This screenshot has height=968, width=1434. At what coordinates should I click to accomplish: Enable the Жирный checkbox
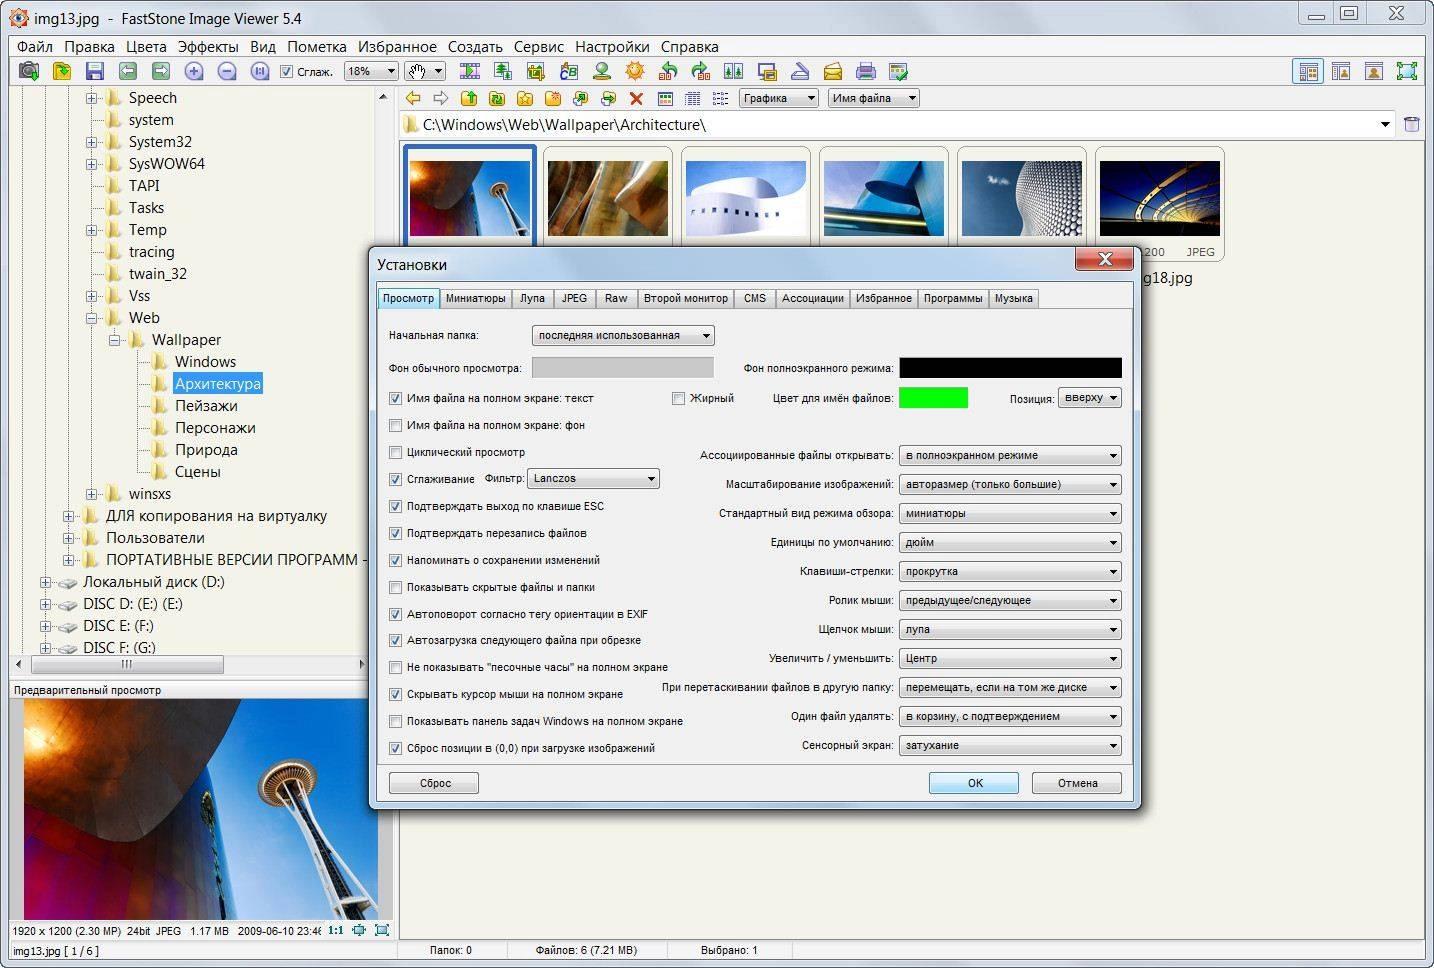(678, 398)
